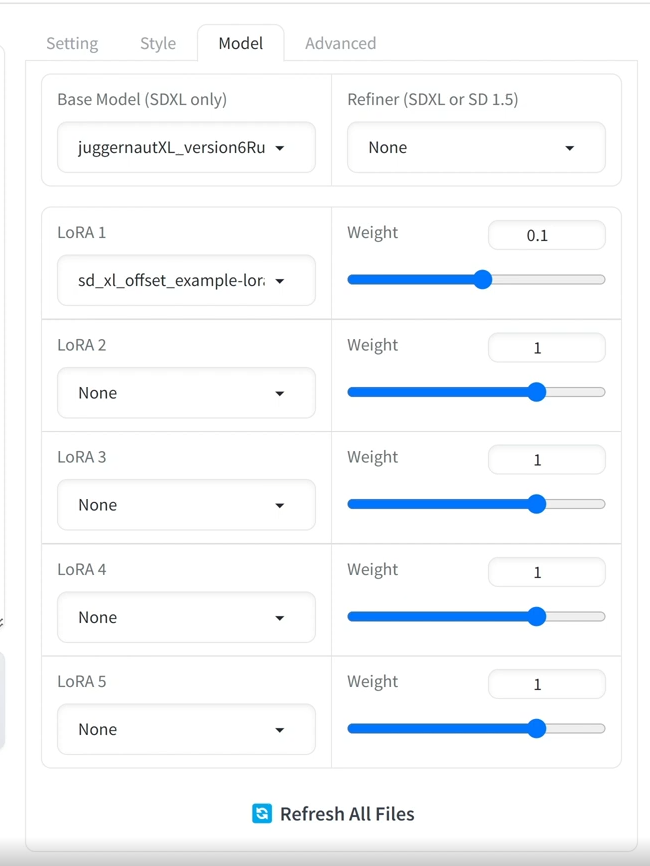The width and height of the screenshot is (650, 866).
Task: Click the LoRA 3 weight slider handle
Action: pyautogui.click(x=536, y=504)
